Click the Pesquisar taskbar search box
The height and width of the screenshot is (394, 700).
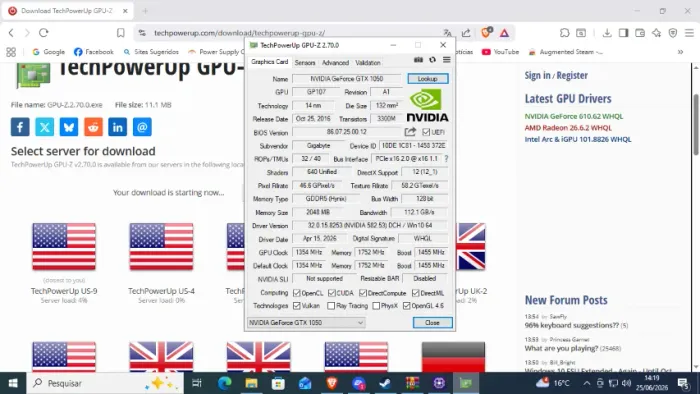point(105,383)
